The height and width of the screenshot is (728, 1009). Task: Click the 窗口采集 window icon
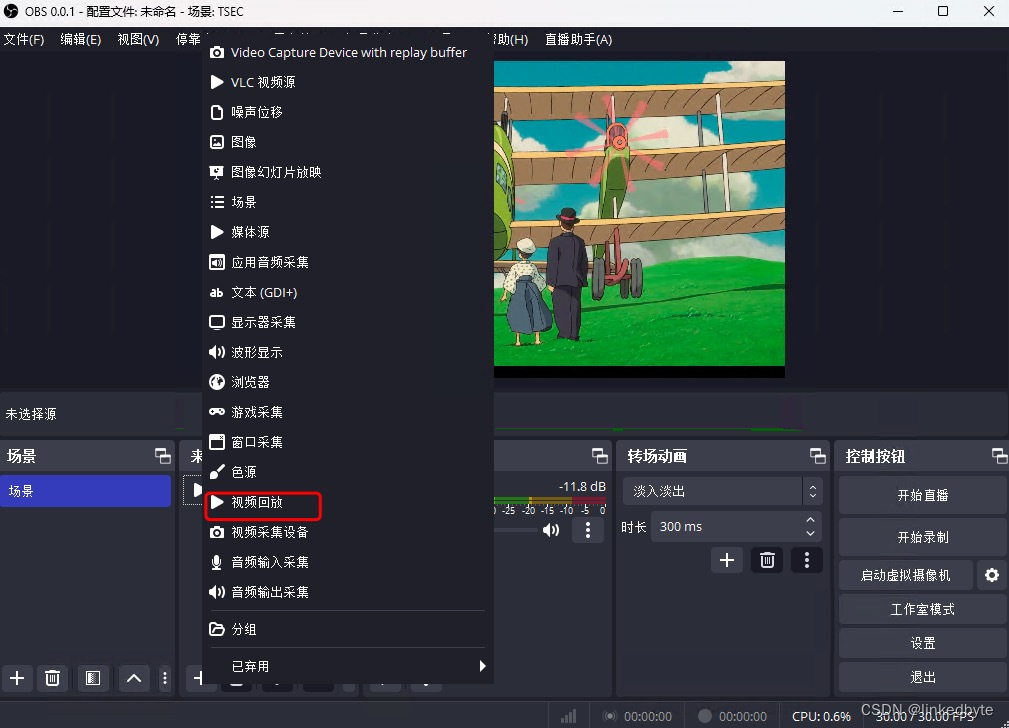click(217, 442)
